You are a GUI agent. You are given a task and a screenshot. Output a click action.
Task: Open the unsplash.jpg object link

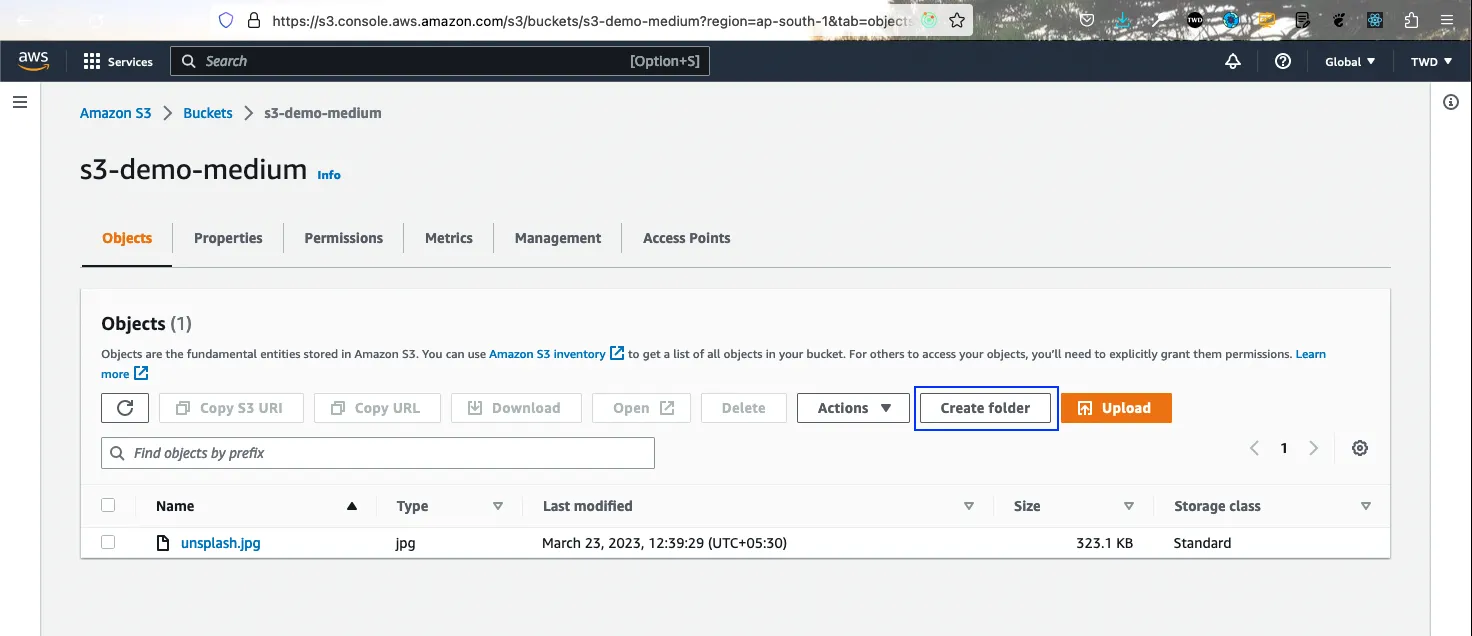click(x=221, y=543)
